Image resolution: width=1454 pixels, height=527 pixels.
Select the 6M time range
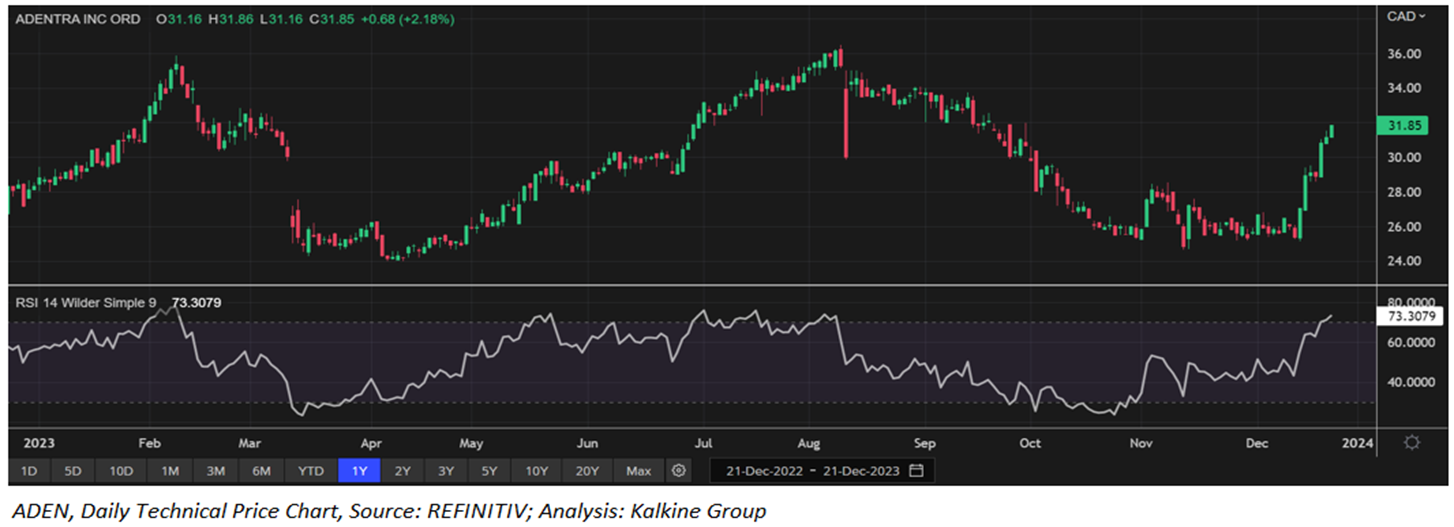[261, 470]
